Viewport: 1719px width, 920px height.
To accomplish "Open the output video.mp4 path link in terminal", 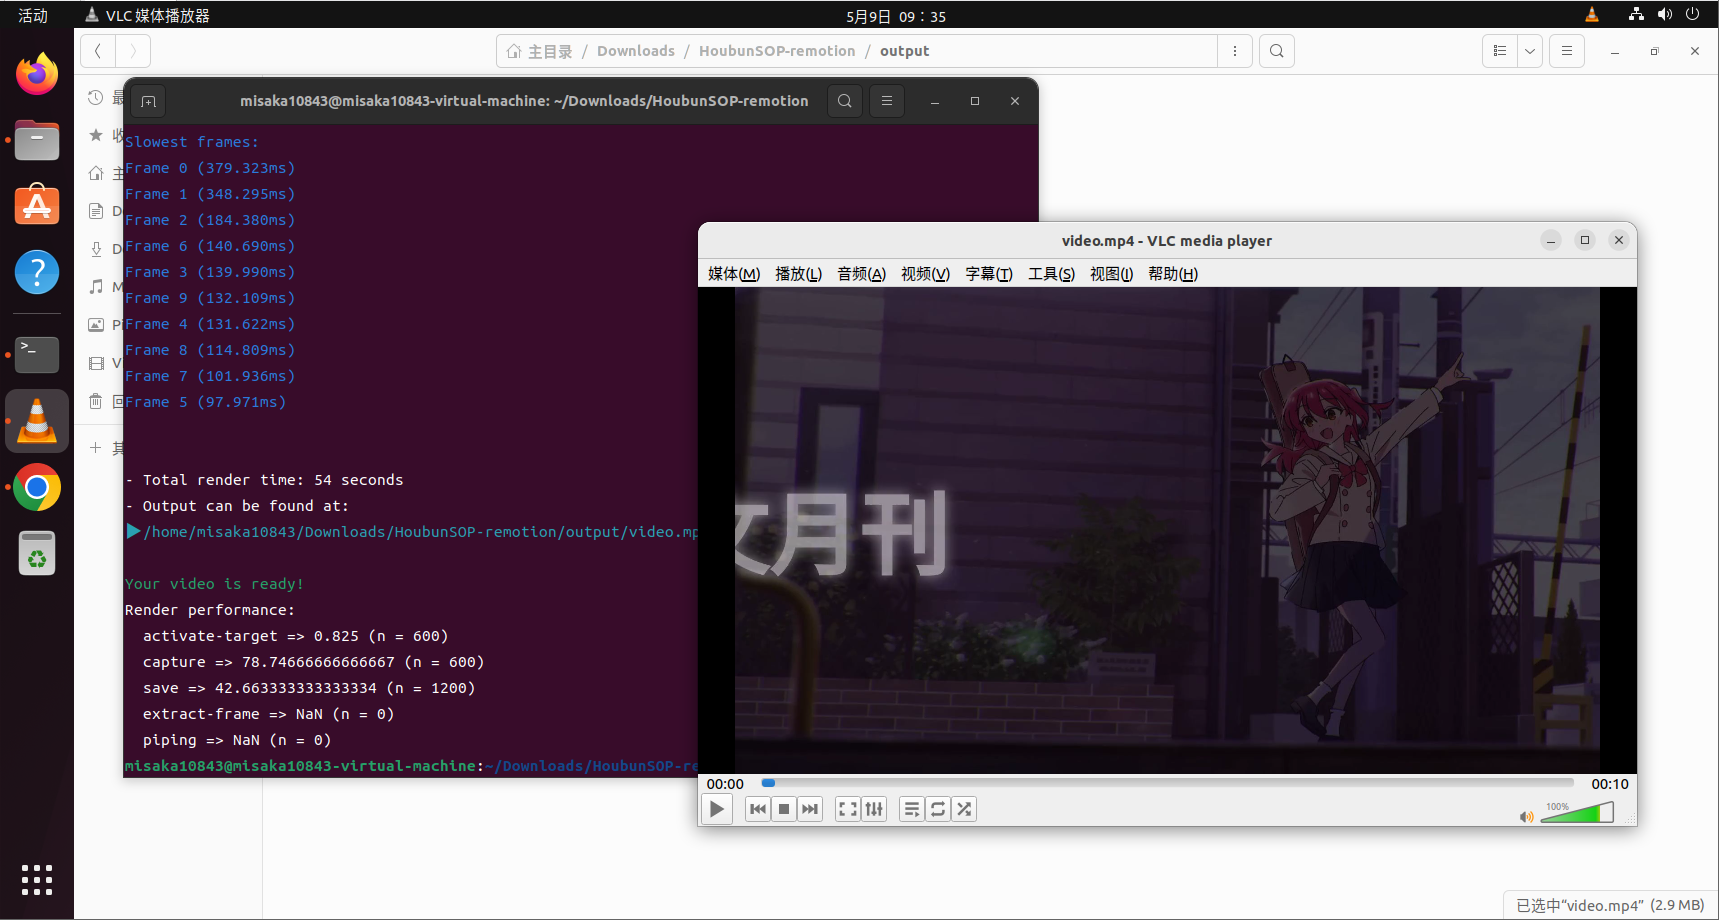I will (420, 532).
